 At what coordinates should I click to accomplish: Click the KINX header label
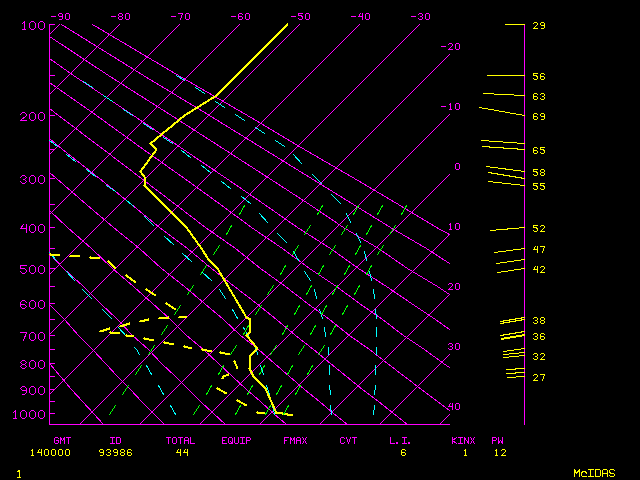point(462,440)
